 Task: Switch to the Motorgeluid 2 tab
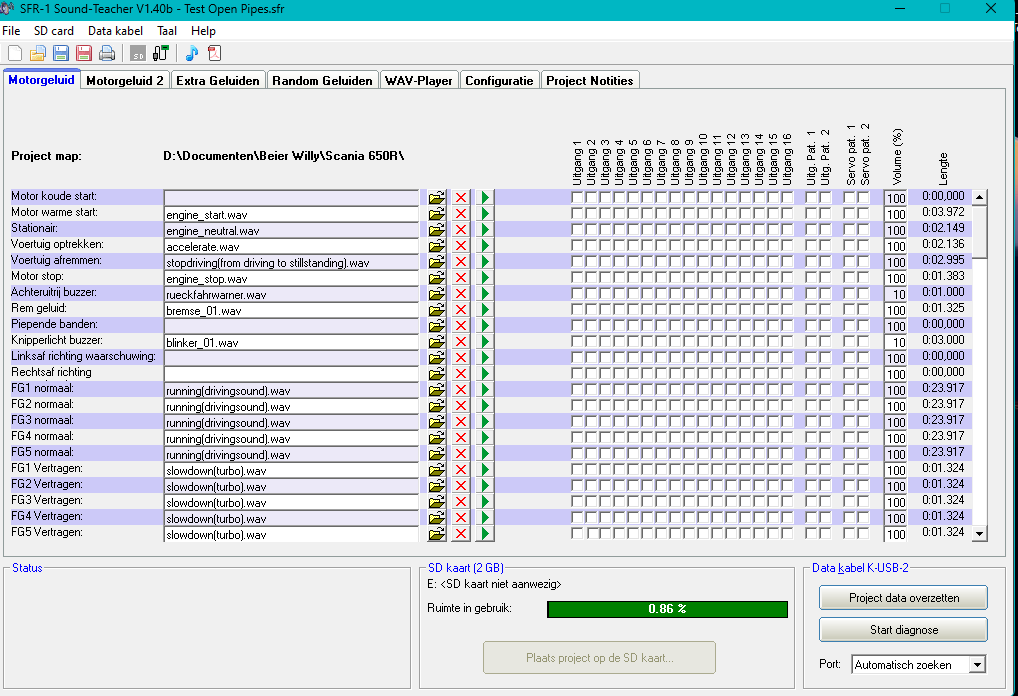[125, 81]
